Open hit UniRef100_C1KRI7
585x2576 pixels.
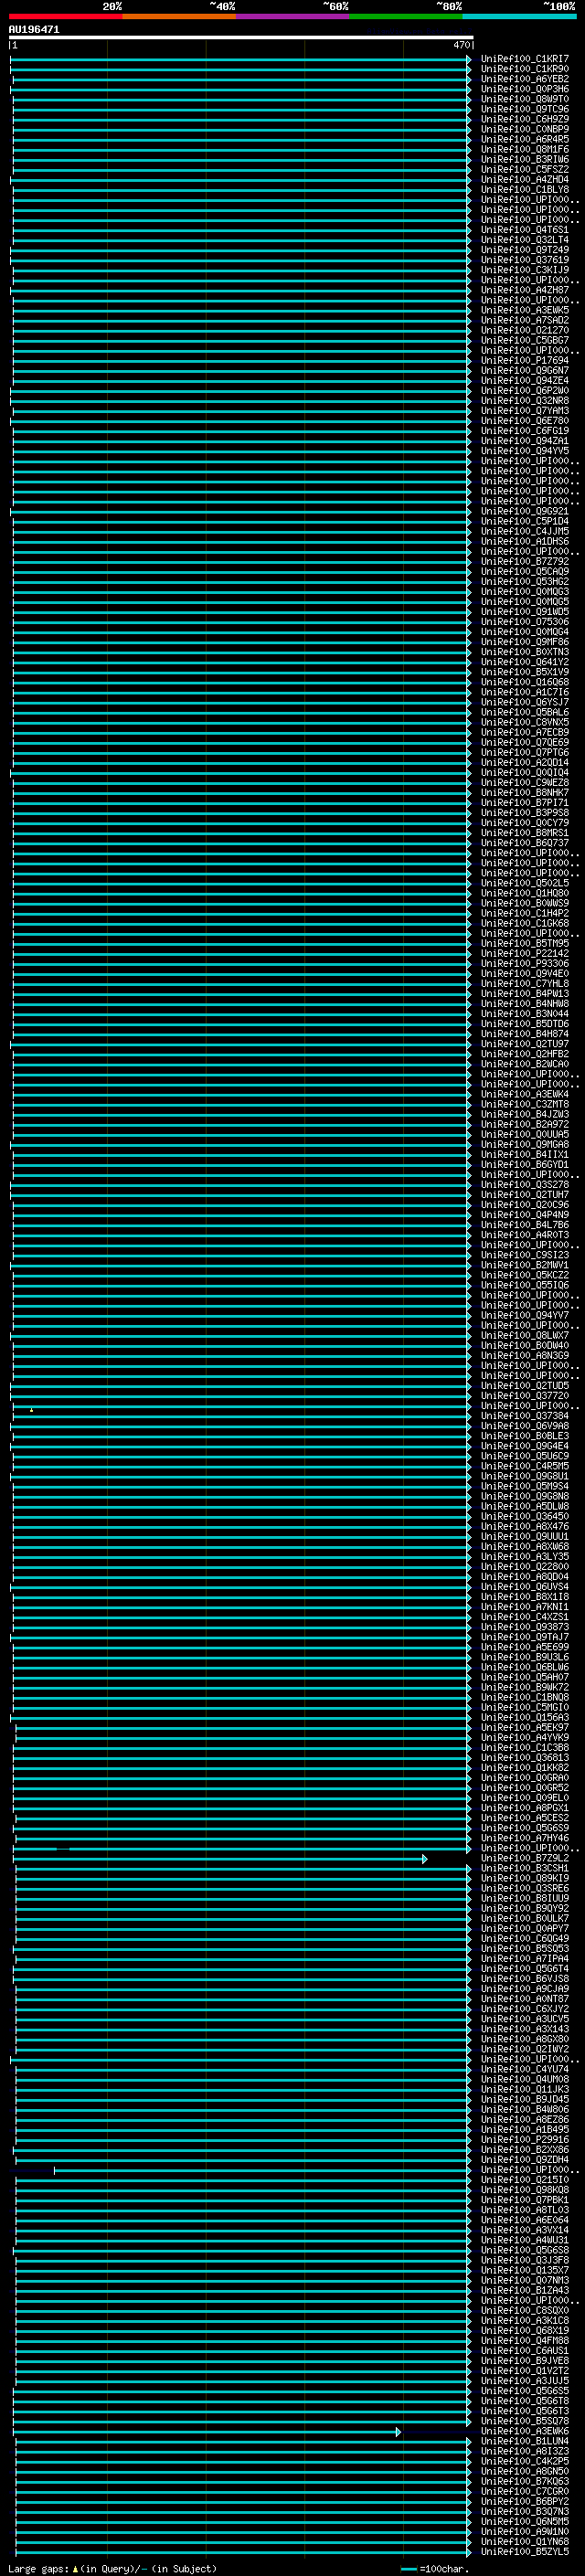pyautogui.click(x=524, y=59)
